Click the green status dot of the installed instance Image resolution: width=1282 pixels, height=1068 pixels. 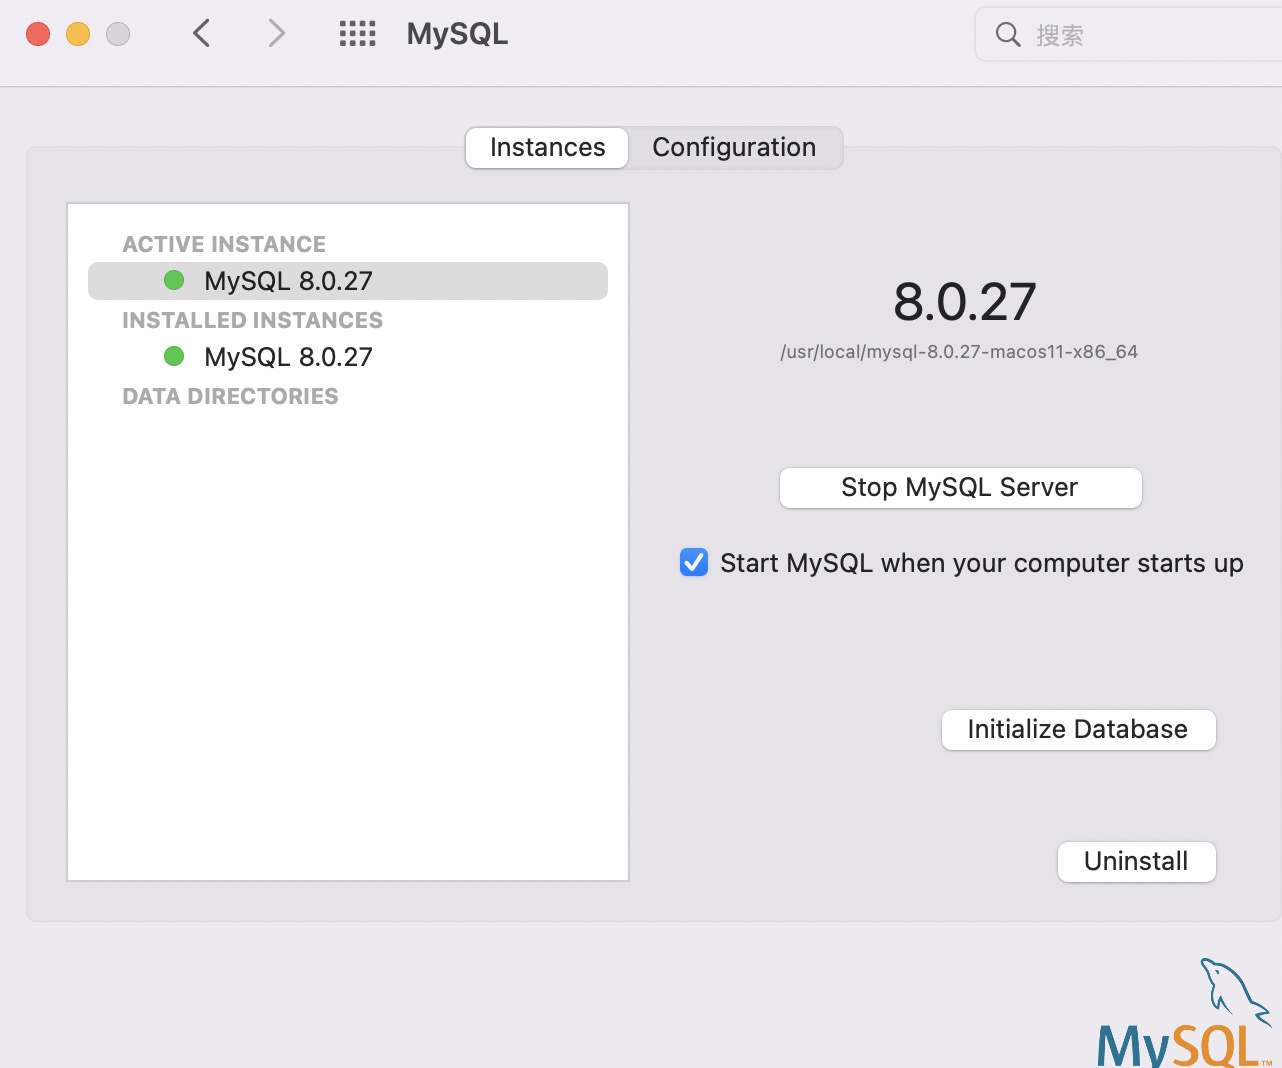click(x=174, y=356)
